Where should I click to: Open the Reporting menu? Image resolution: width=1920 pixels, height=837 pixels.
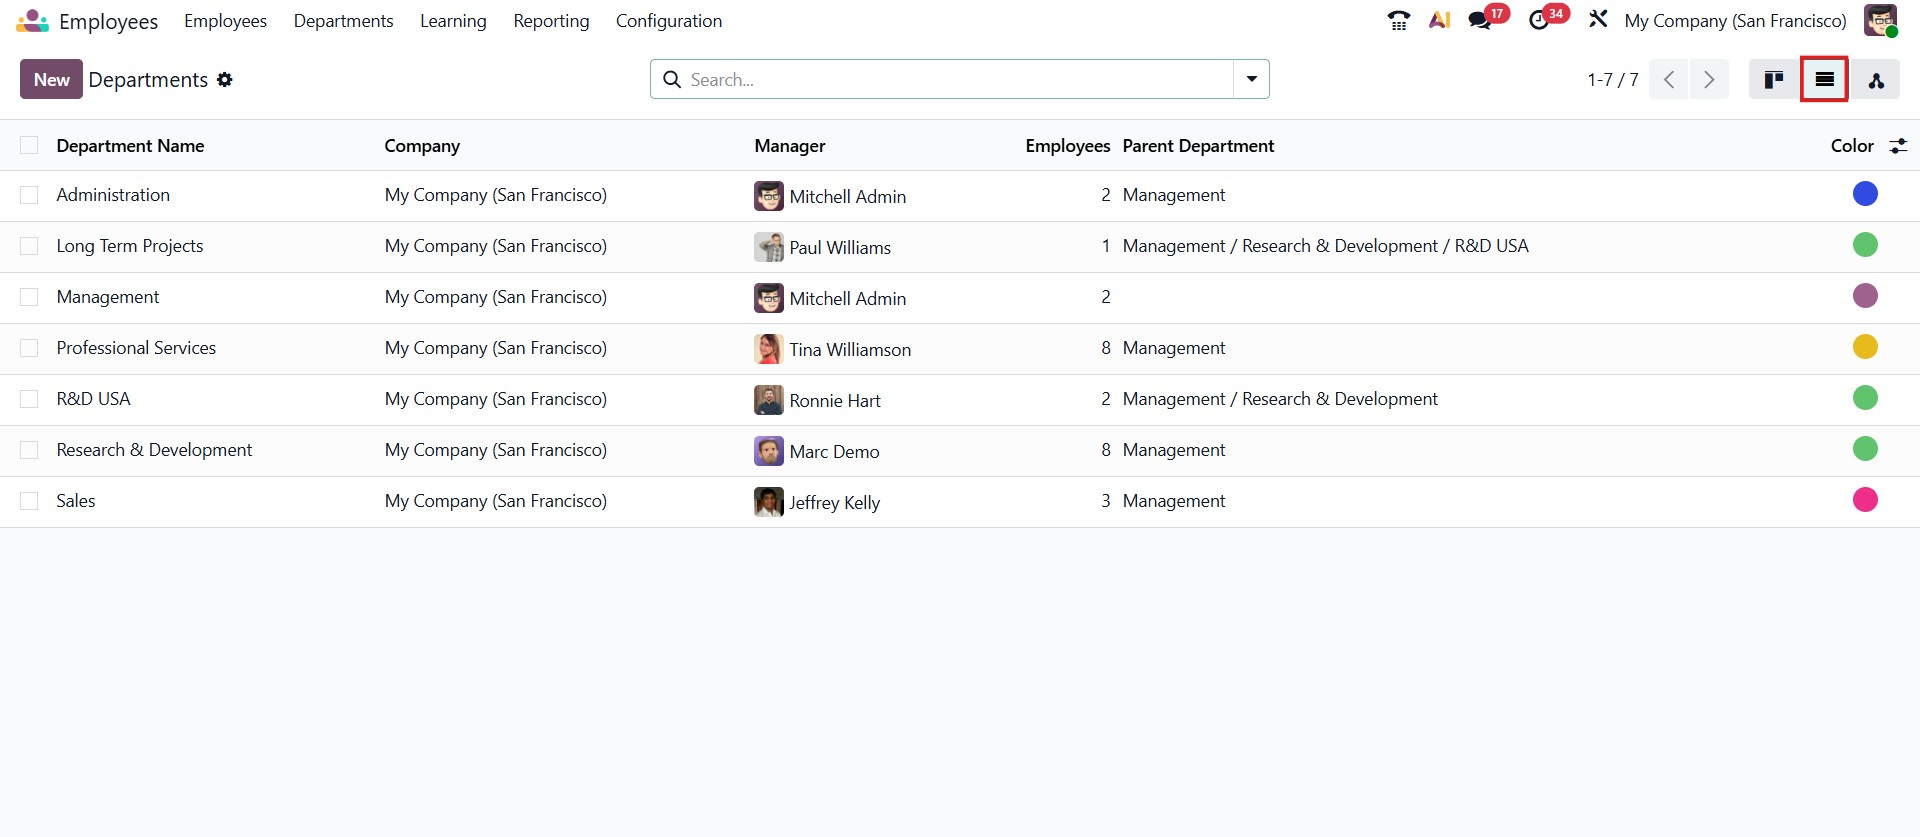(551, 21)
